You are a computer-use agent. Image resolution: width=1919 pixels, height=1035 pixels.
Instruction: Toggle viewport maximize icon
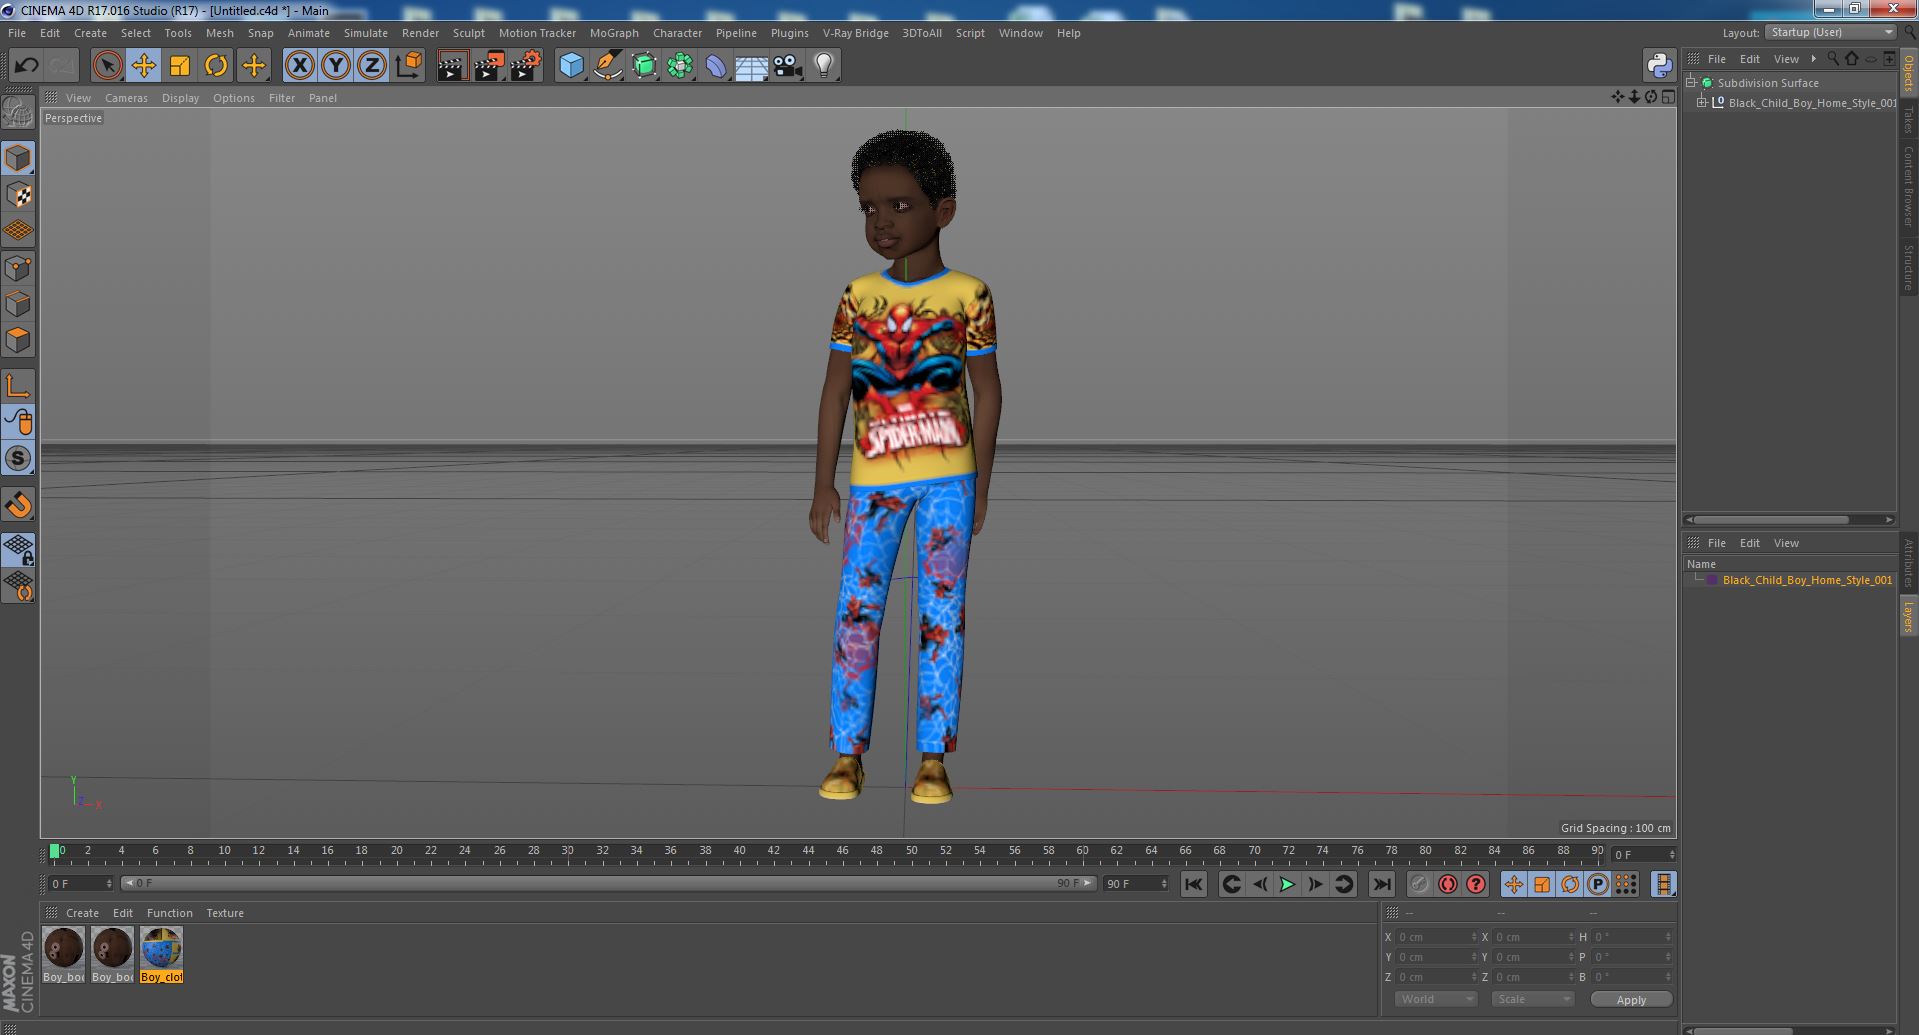pos(1668,97)
